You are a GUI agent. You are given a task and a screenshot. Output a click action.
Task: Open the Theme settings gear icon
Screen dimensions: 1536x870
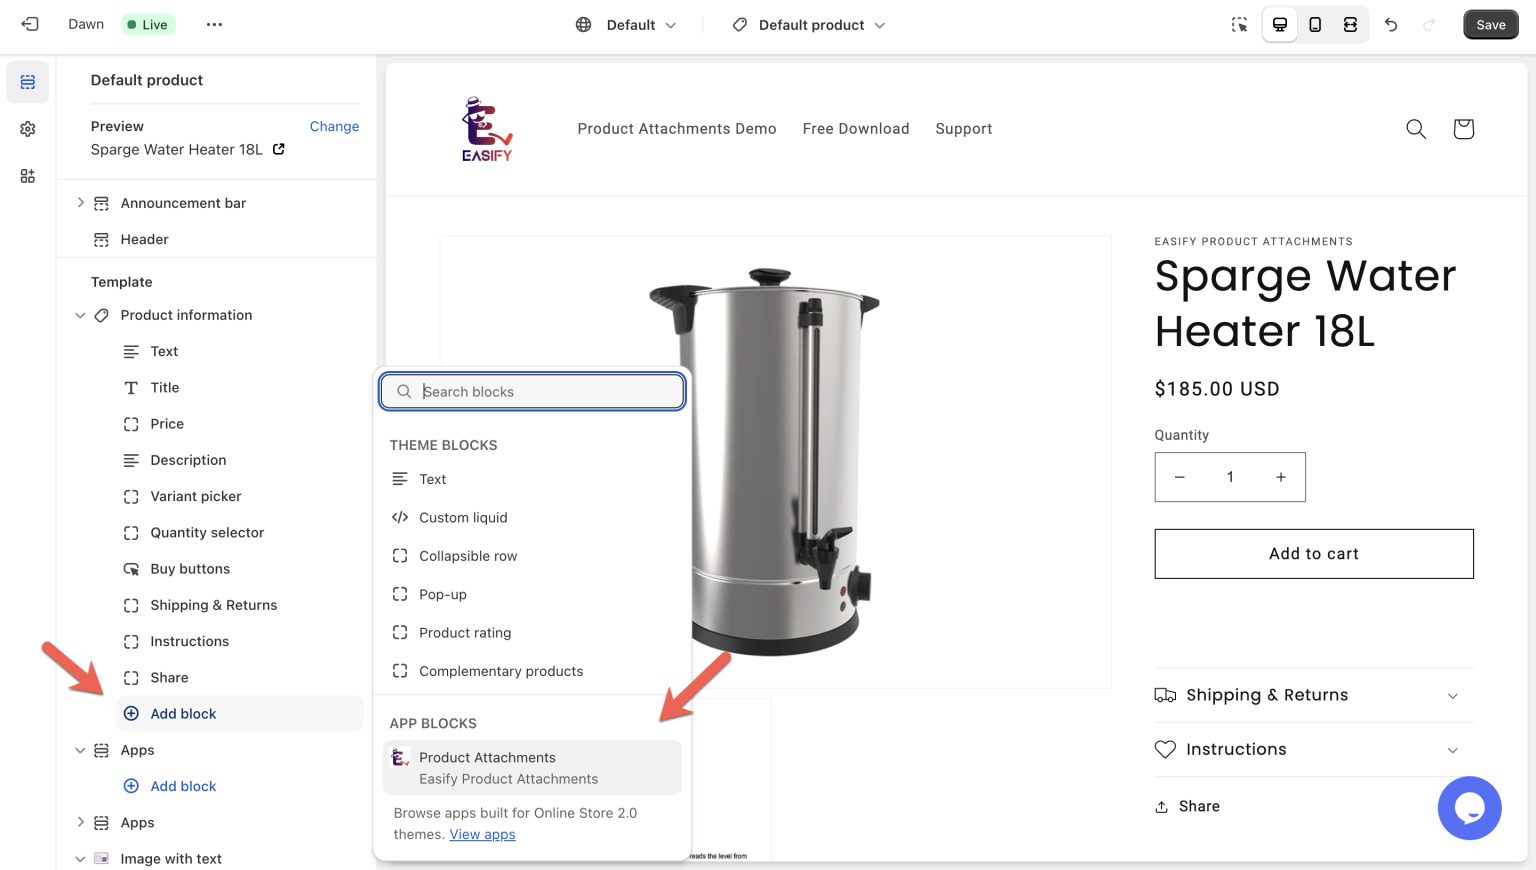coord(27,128)
